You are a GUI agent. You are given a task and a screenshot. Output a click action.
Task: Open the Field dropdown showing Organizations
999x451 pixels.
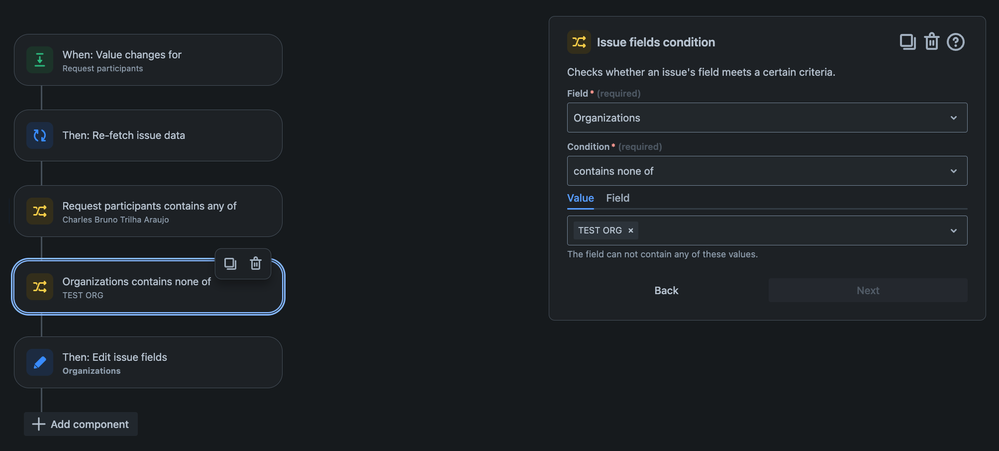[x=767, y=118]
